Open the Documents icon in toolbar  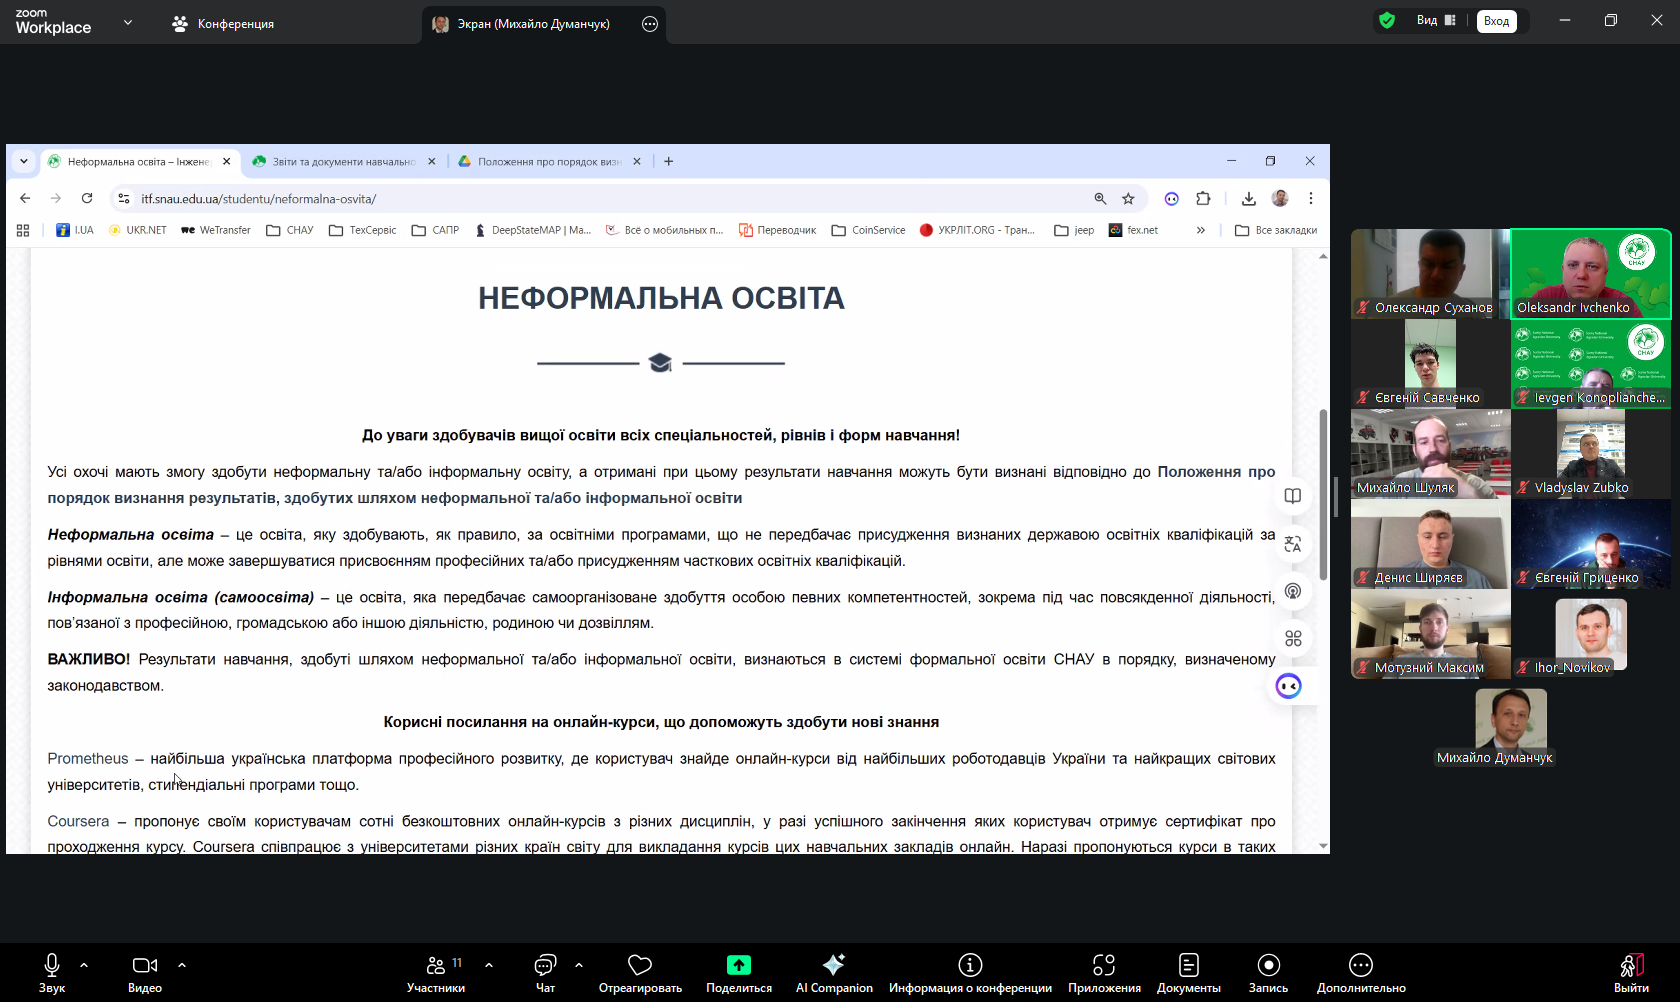(1188, 965)
